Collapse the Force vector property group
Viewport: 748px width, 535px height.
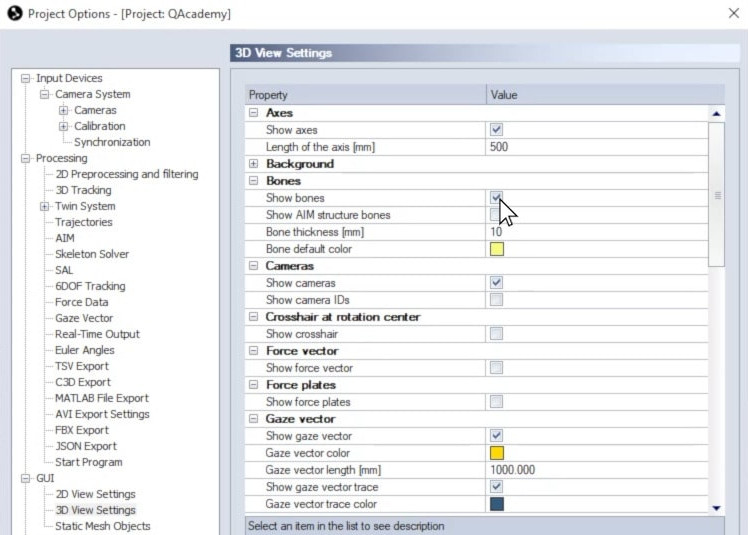(x=254, y=351)
